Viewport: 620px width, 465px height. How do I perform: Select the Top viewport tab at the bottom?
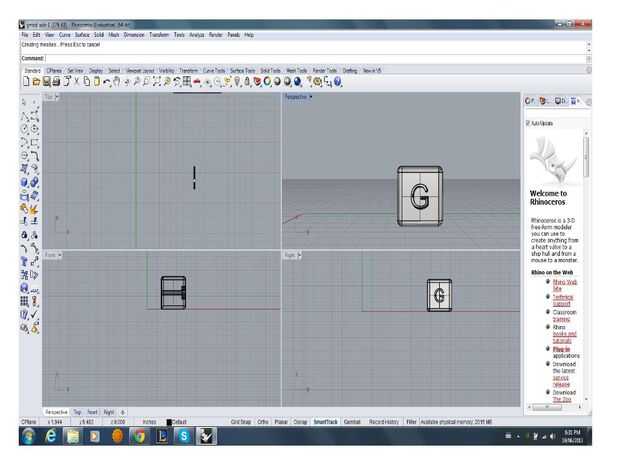pos(77,412)
